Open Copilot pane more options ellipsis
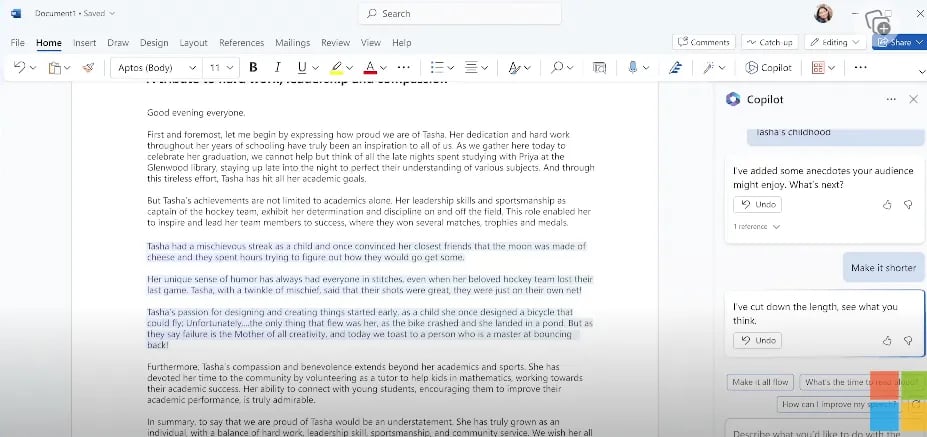Viewport: 927px width, 437px height. click(x=891, y=99)
